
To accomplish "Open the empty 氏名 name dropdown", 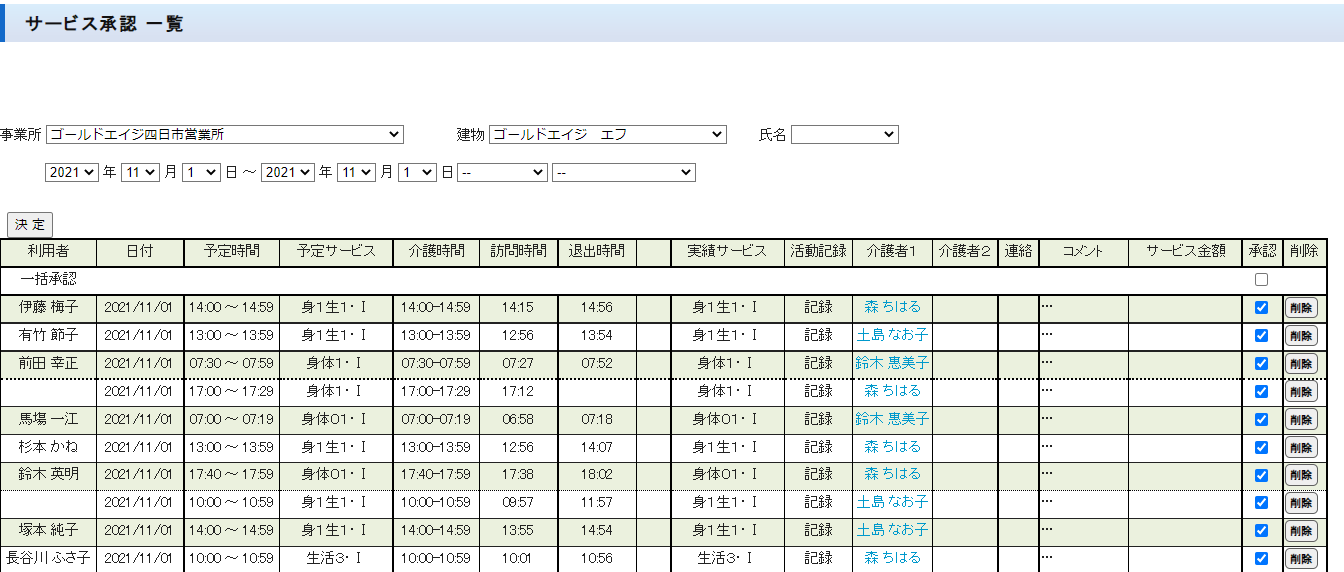I will pyautogui.click(x=844, y=134).
